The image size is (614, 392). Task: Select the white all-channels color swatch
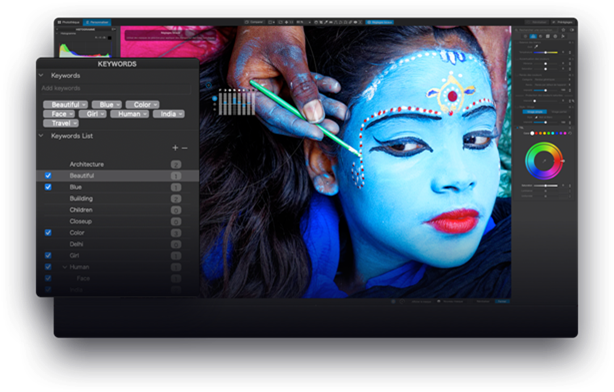[532, 133]
